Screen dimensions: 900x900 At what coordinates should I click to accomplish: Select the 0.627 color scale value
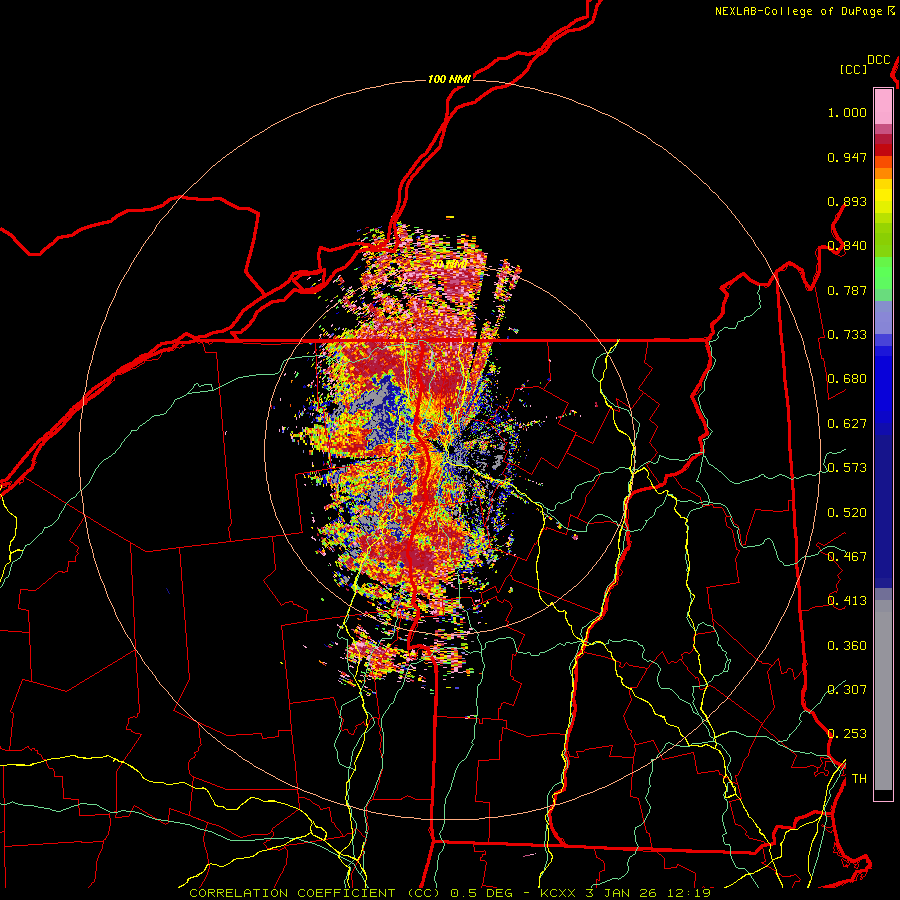[x=847, y=423]
